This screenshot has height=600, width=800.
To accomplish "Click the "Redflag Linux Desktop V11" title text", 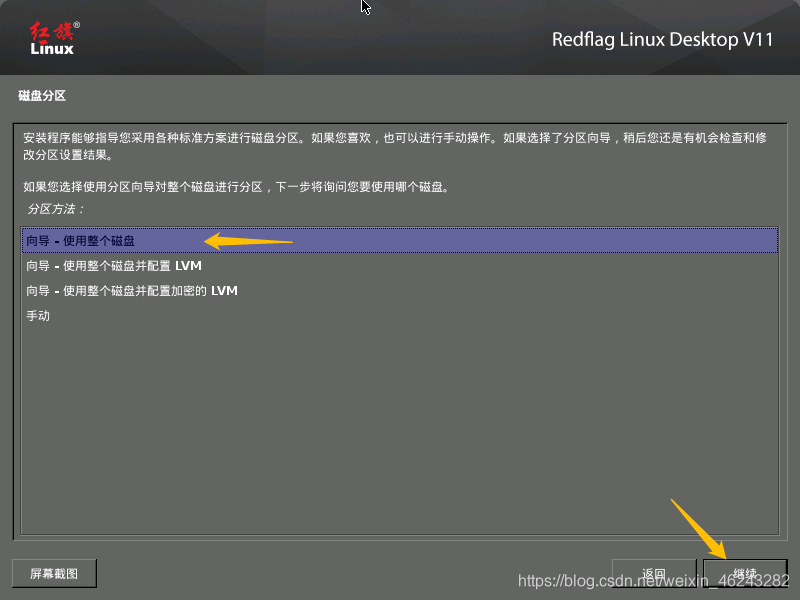I will pyautogui.click(x=665, y=40).
